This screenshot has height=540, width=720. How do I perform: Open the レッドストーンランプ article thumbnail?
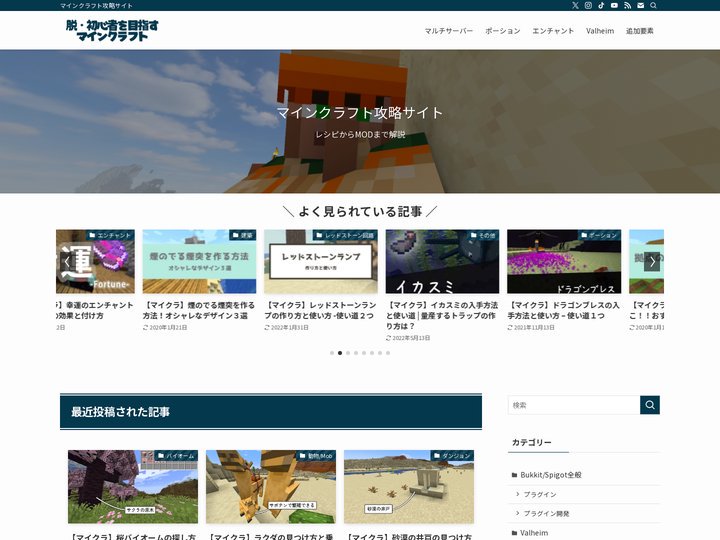[321, 262]
